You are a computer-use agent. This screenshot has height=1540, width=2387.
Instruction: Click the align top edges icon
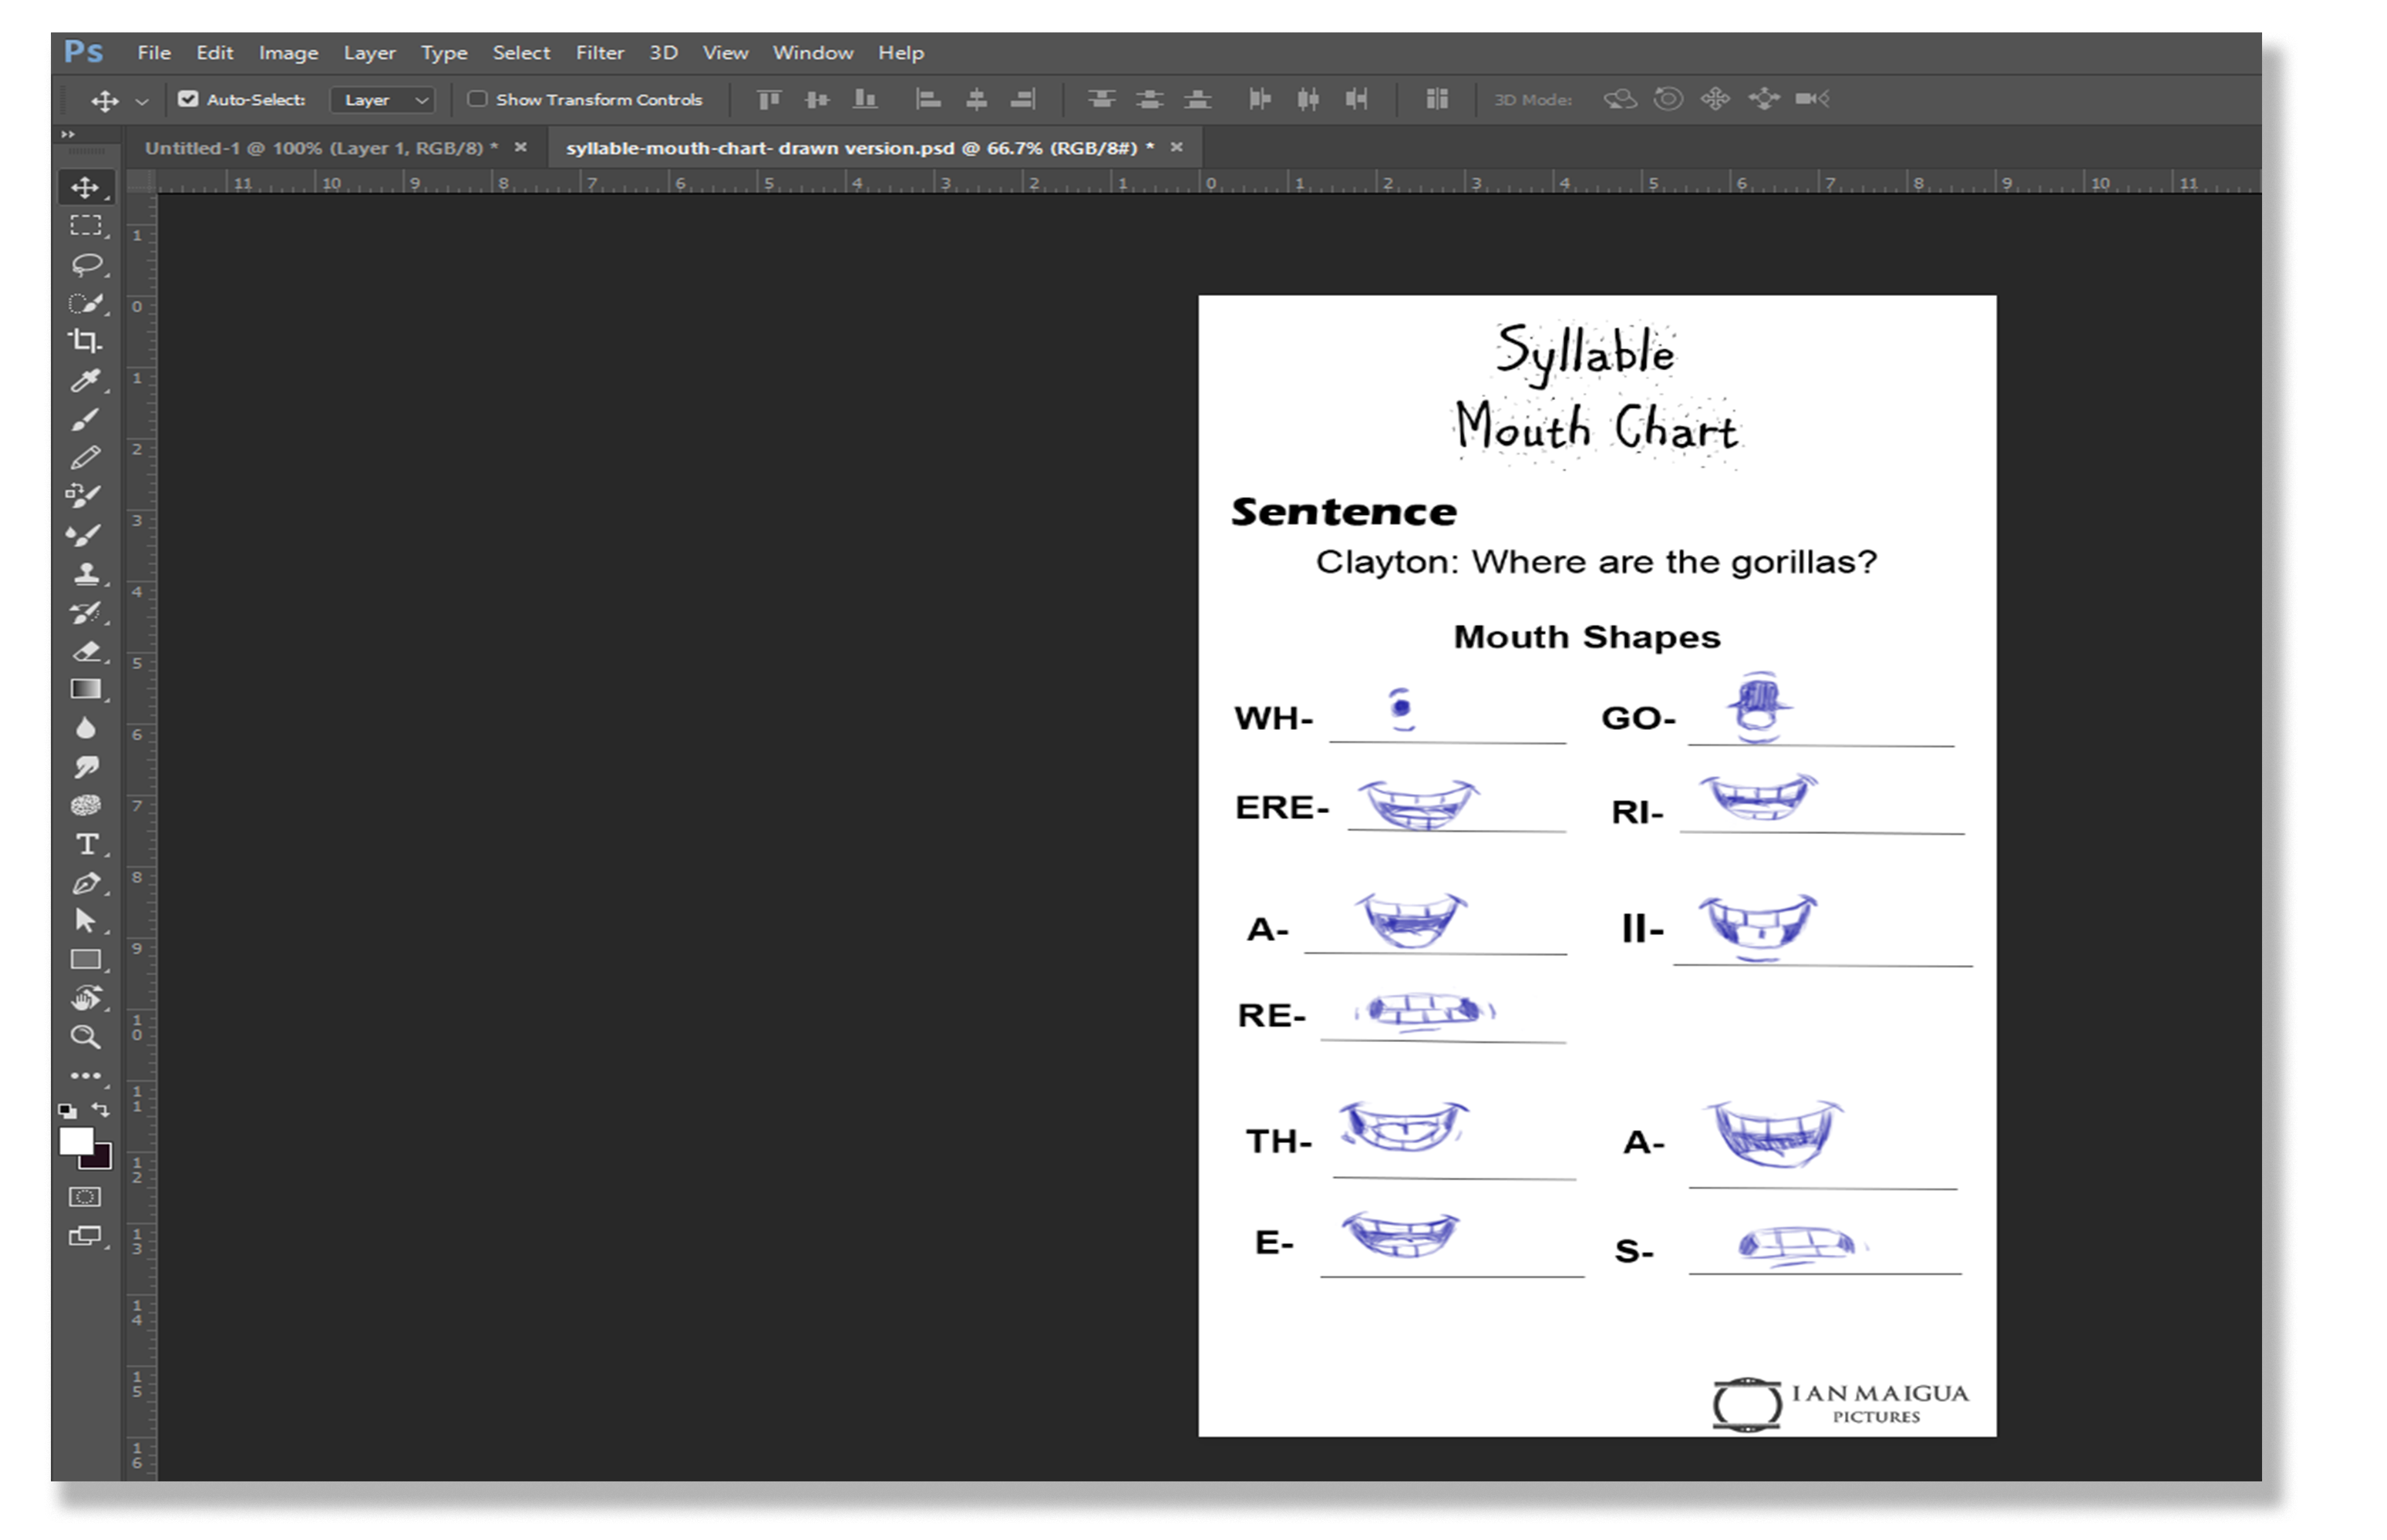768,99
